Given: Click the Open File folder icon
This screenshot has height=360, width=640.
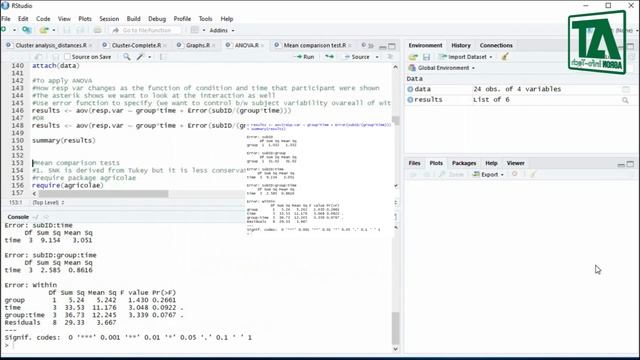Looking at the screenshot, I should tap(44, 30).
